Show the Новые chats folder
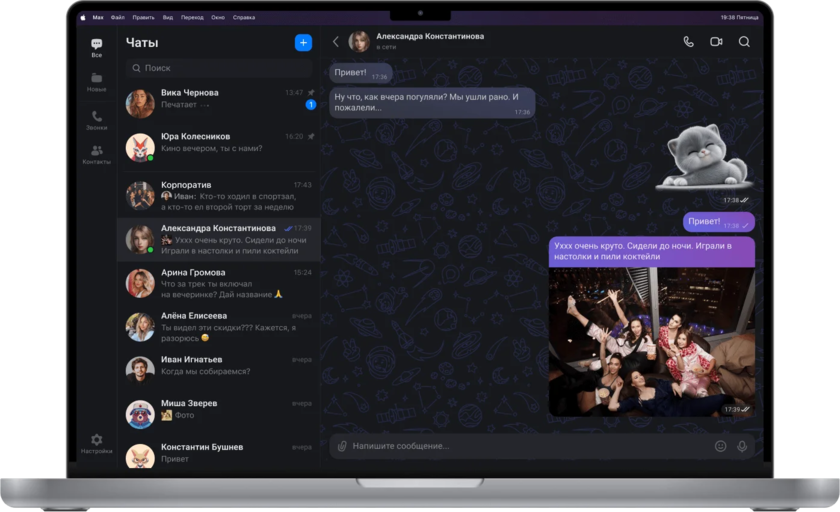 click(96, 82)
